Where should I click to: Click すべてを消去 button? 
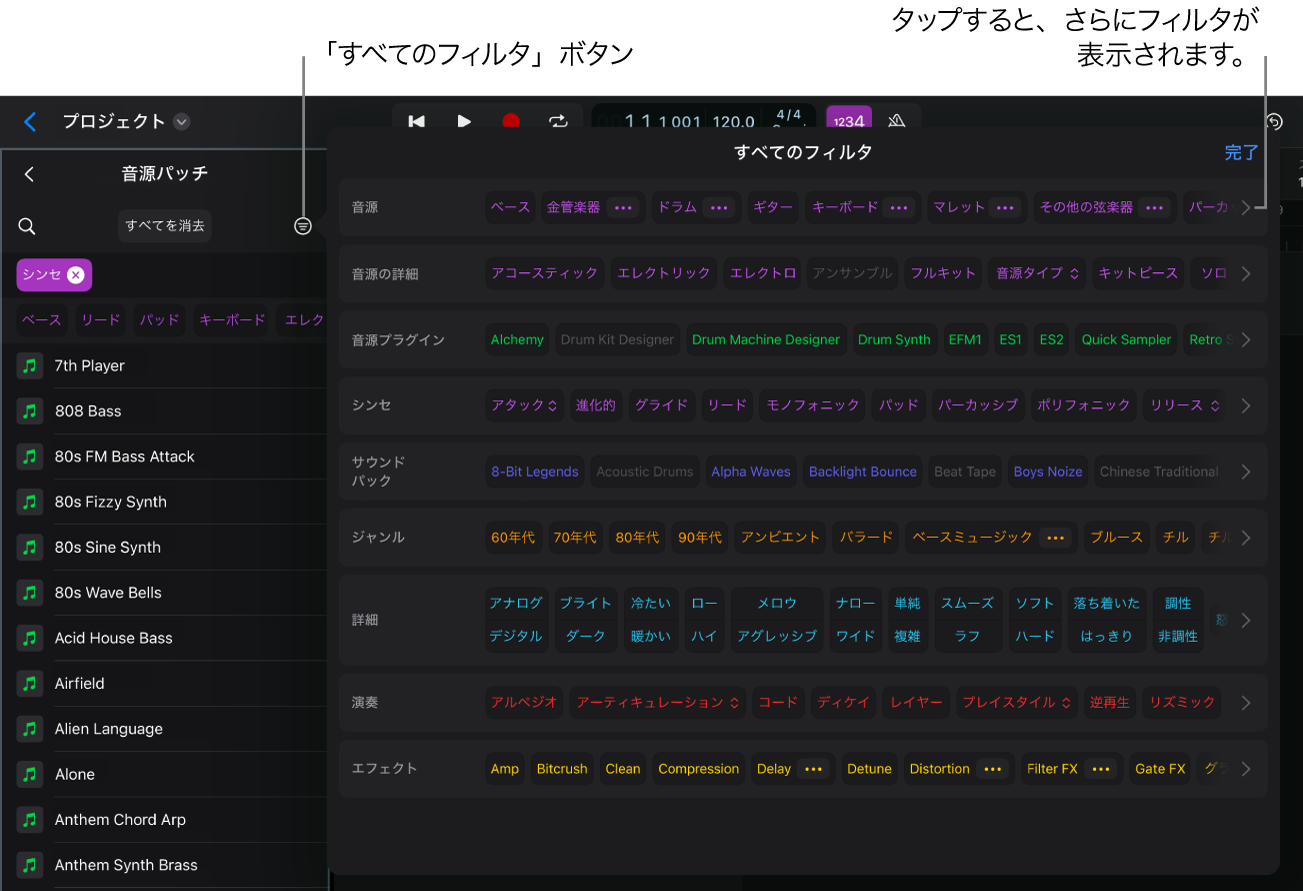pos(165,226)
